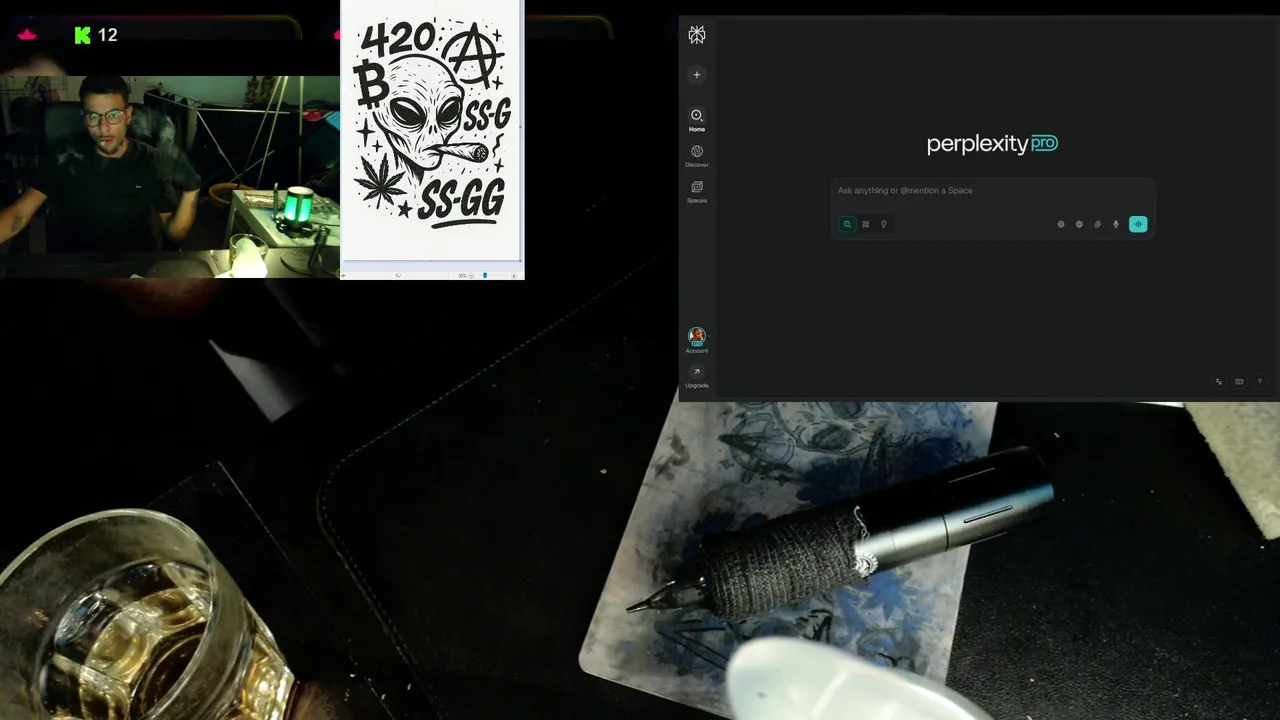The height and width of the screenshot is (720, 1280).
Task: Click the webcam feed thumbnail
Action: (x=170, y=176)
